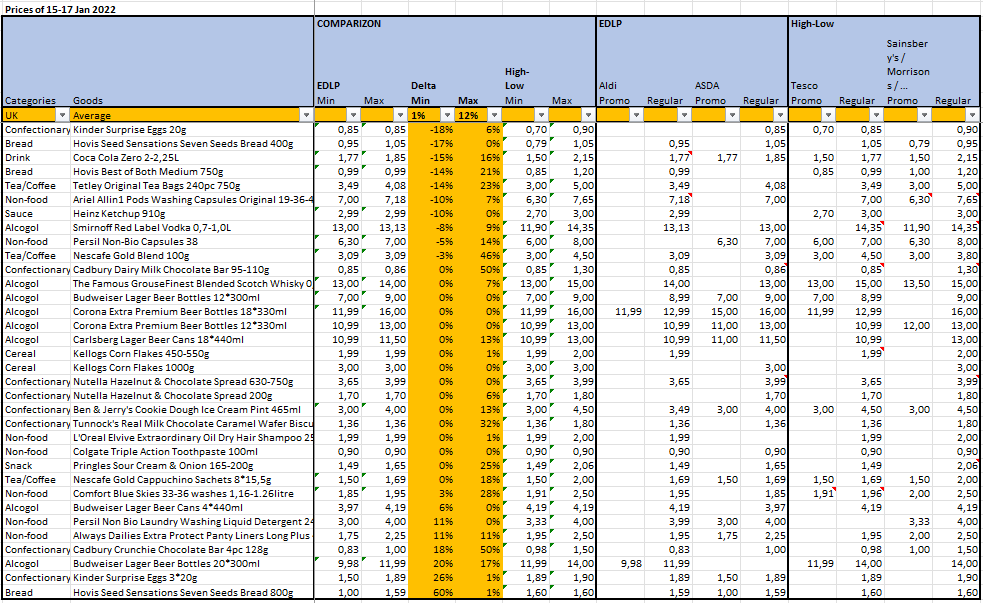
Task: Open the filter dropdown on the UK cell
Action: [62, 115]
